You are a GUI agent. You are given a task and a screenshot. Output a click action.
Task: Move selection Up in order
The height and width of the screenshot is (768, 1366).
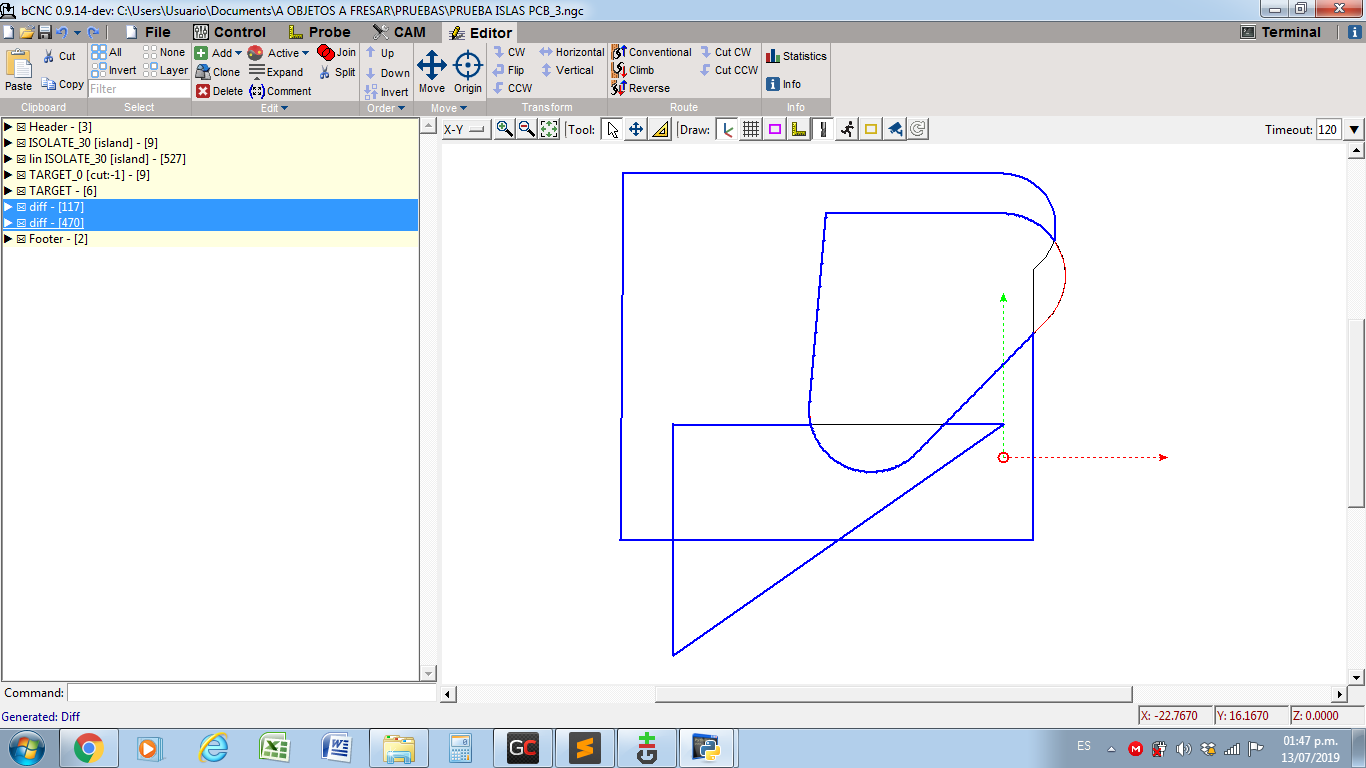[380, 53]
